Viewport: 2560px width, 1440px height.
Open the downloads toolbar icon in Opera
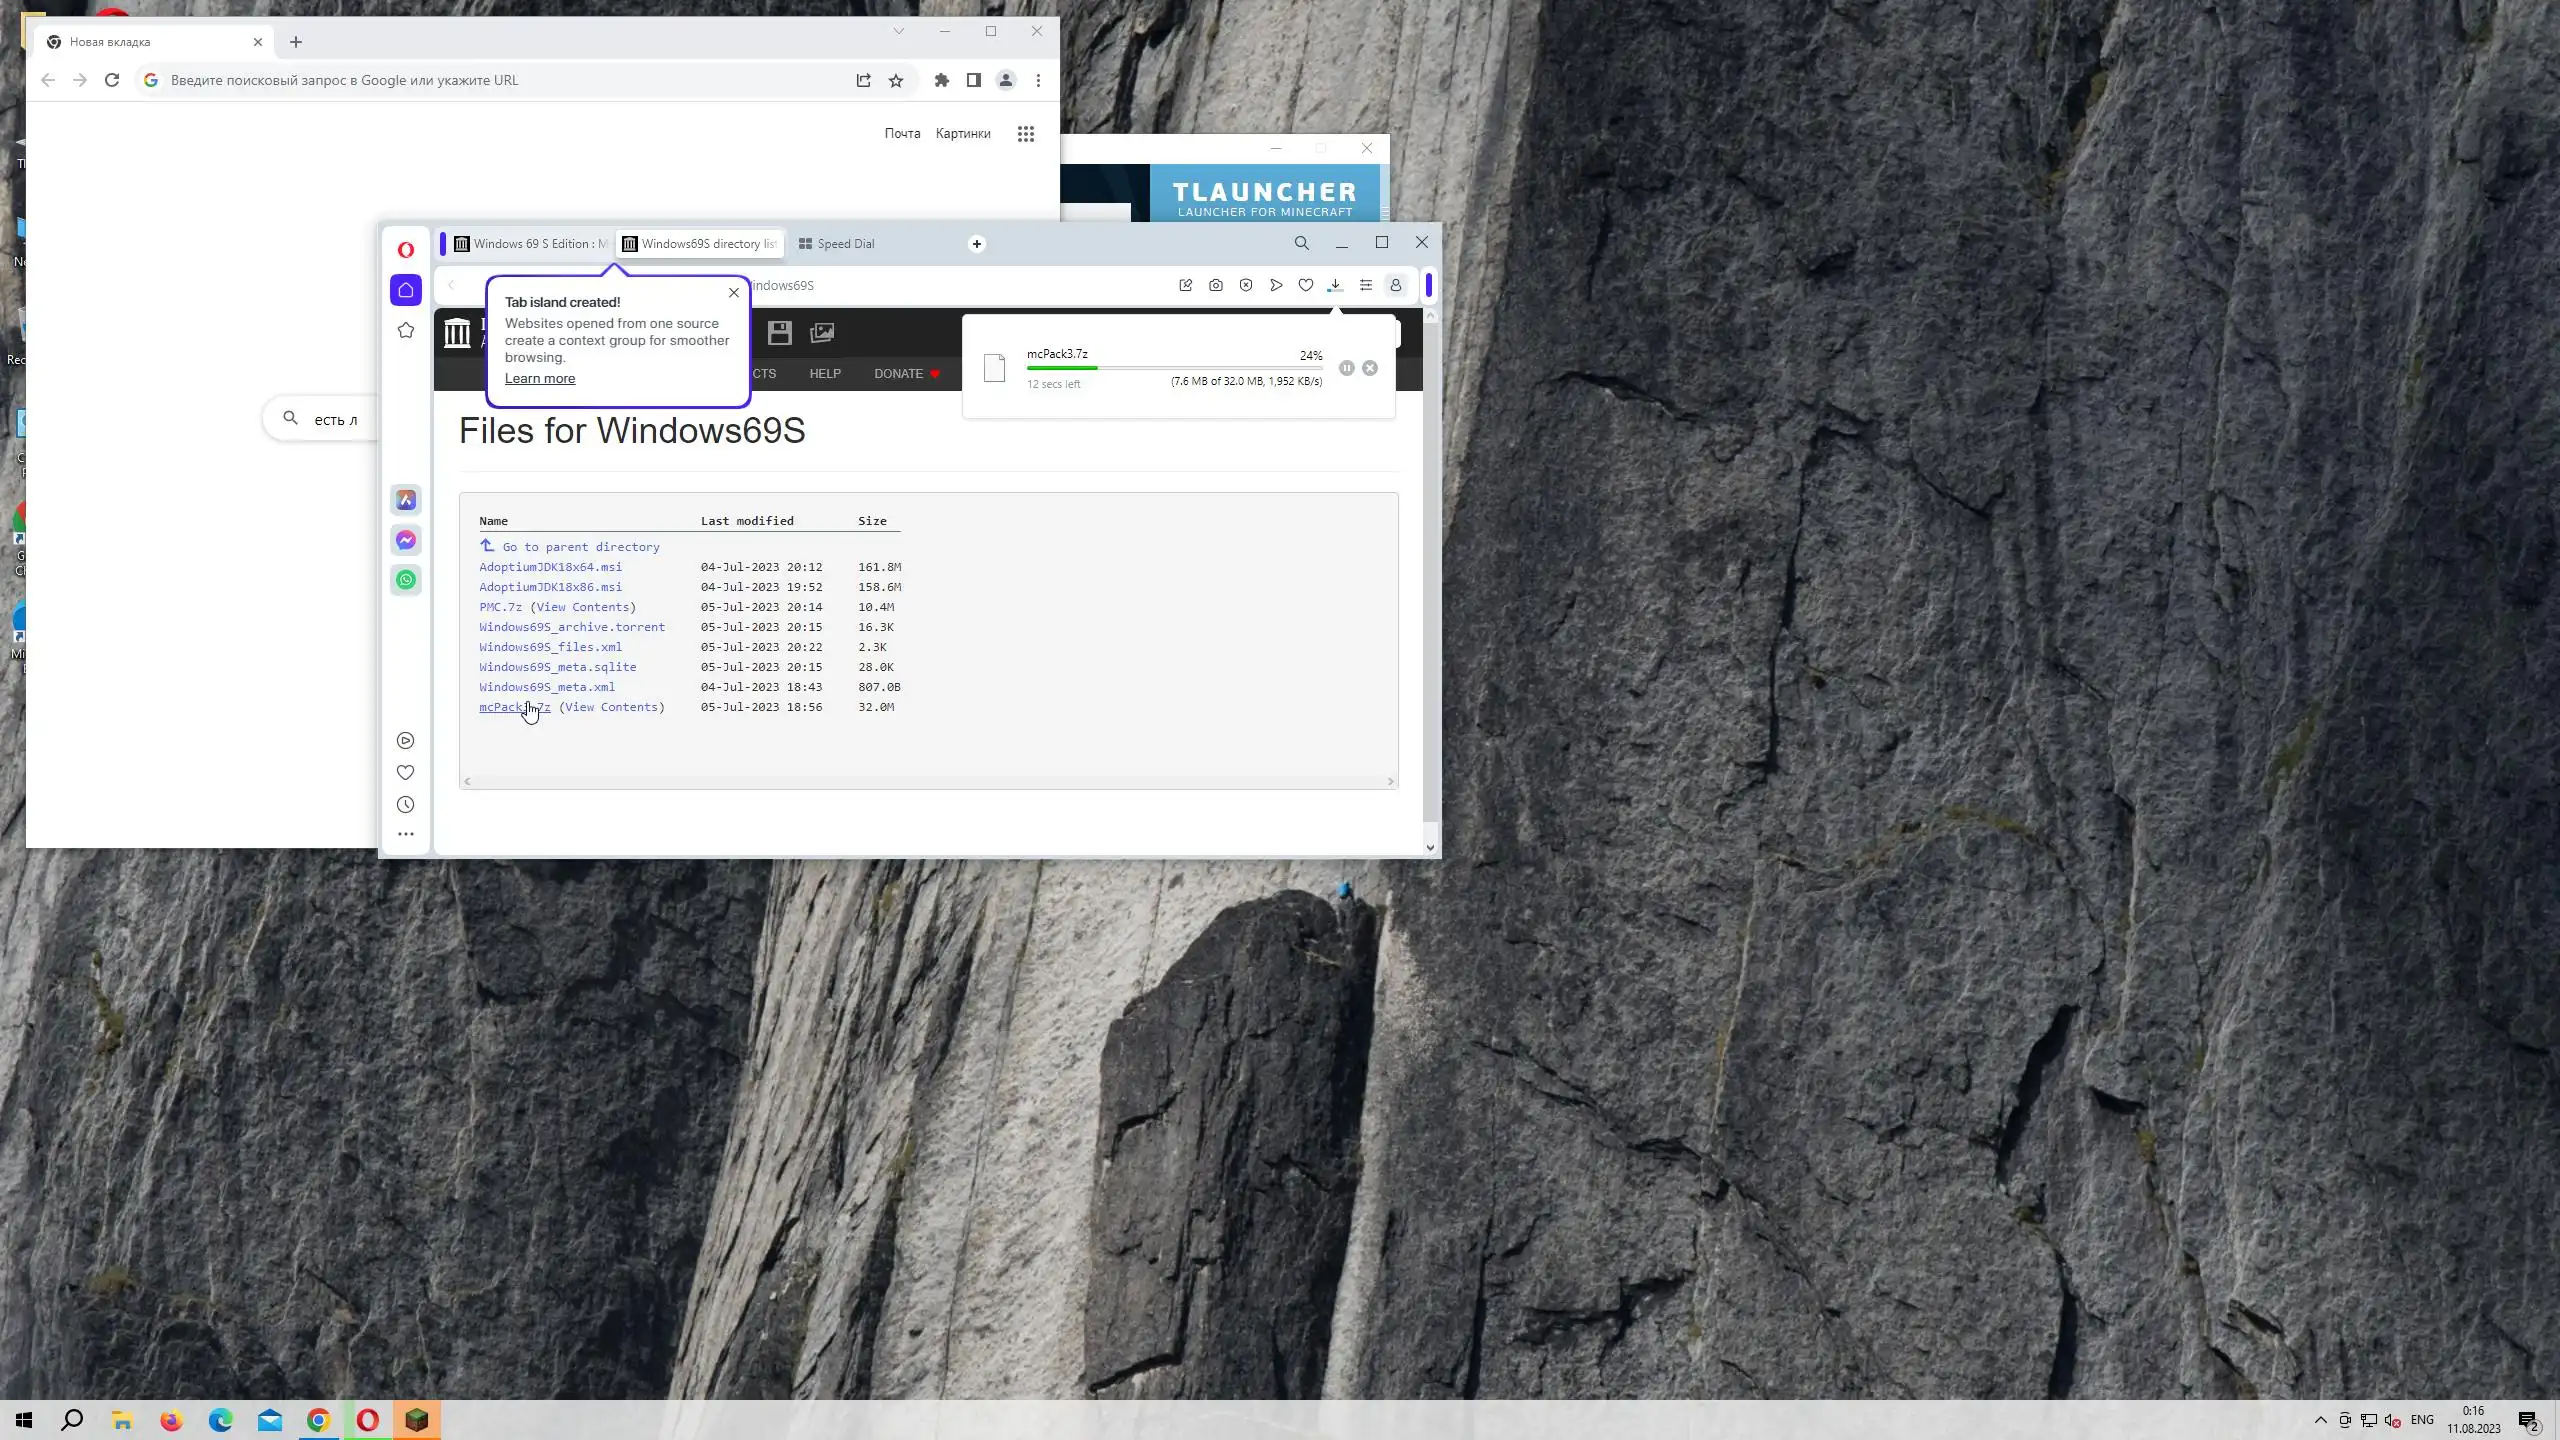[1335, 285]
